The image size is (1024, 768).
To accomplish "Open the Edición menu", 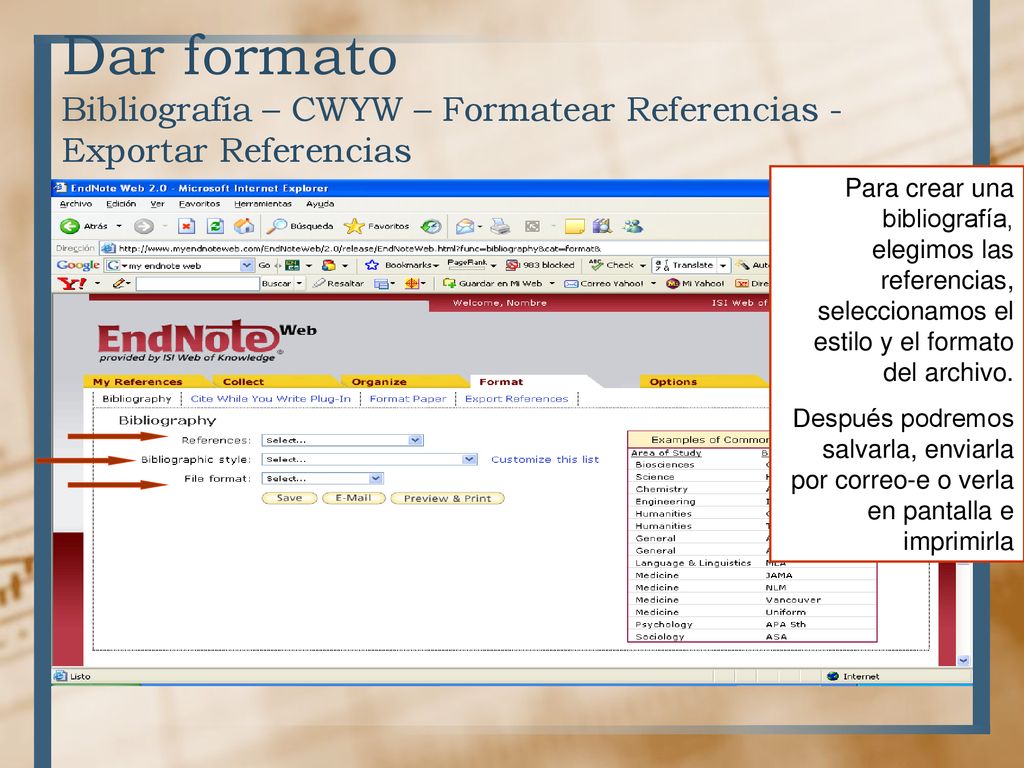I will click(x=121, y=204).
